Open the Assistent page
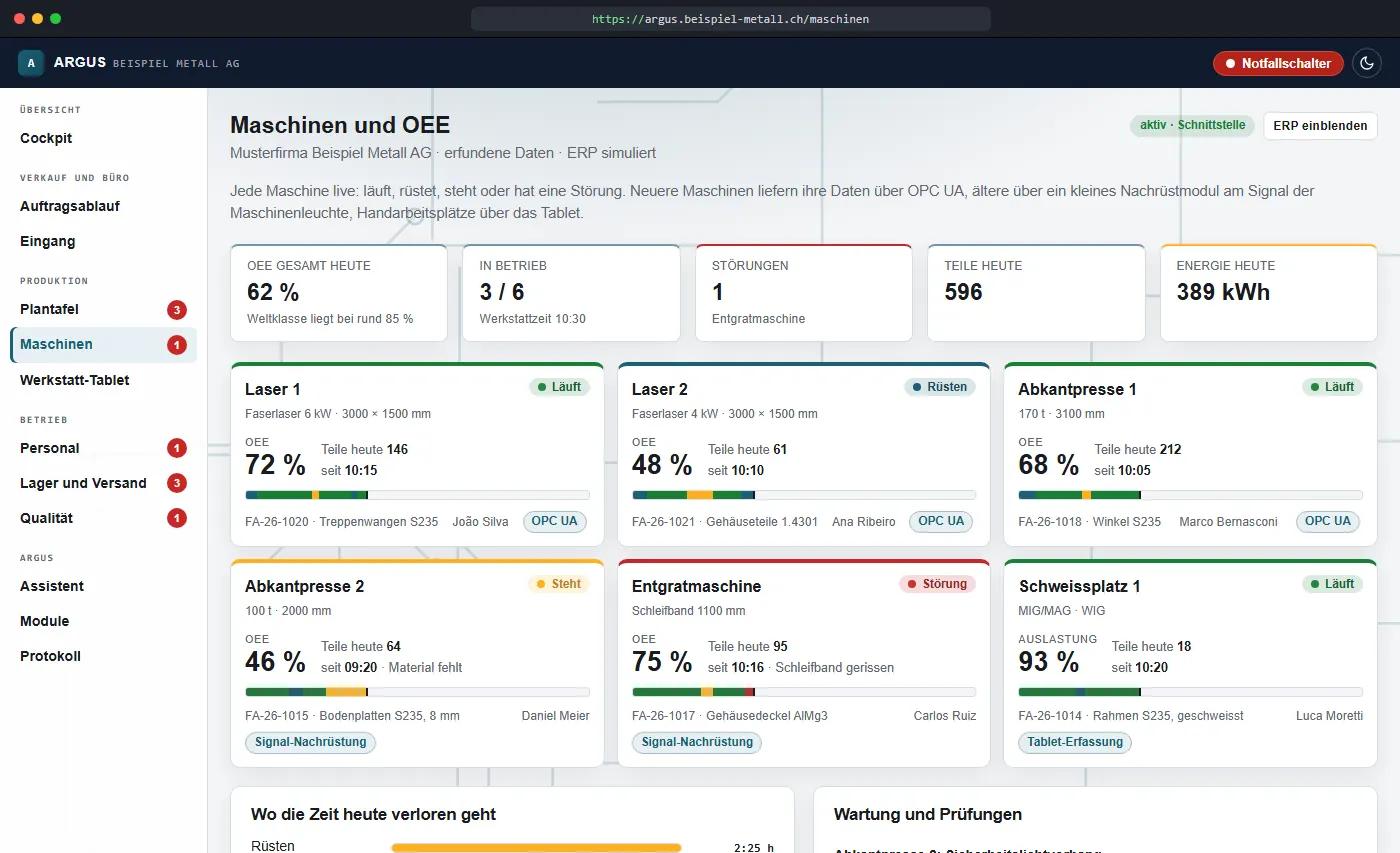This screenshot has height=853, width=1400. click(x=103, y=586)
